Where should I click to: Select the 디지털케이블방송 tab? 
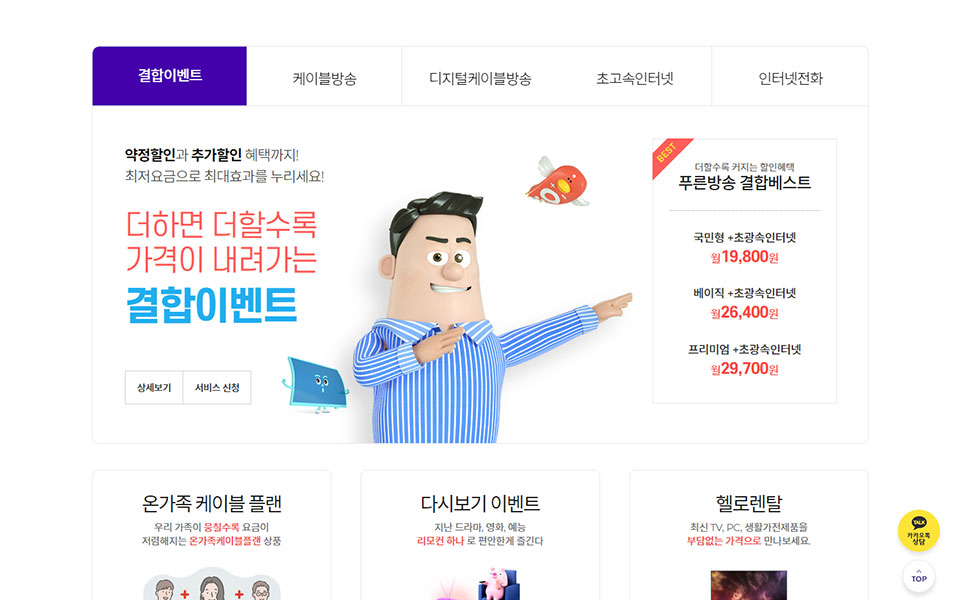[479, 77]
